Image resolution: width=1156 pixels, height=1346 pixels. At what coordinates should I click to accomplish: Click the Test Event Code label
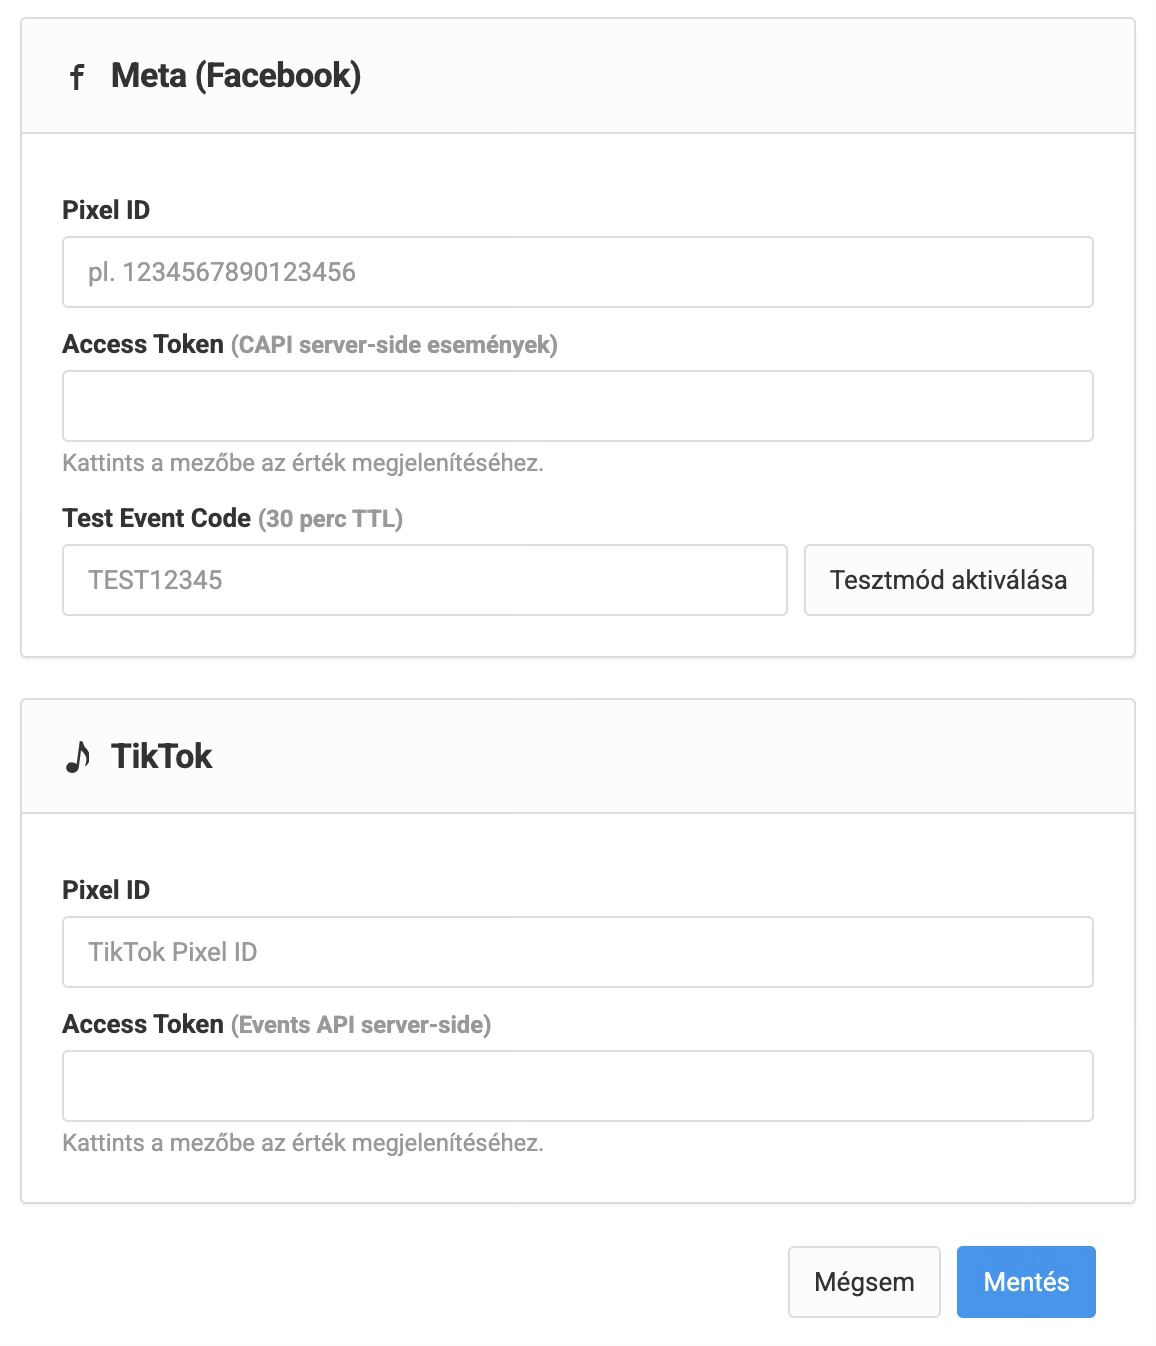click(x=156, y=518)
